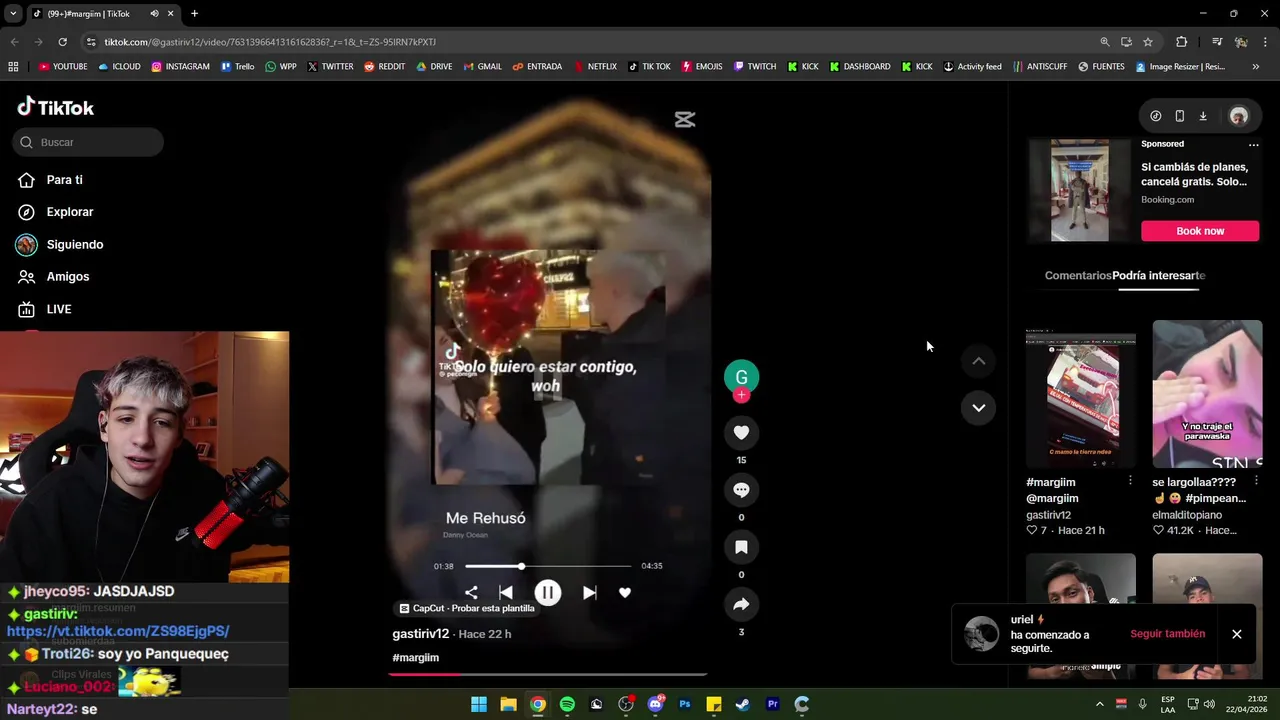The image size is (1280, 720).
Task: Open Spotify from the taskbar
Action: pyautogui.click(x=567, y=704)
